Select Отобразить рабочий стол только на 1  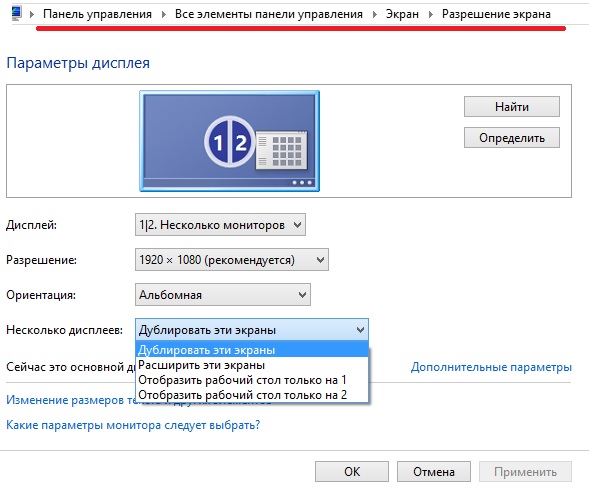pos(252,380)
